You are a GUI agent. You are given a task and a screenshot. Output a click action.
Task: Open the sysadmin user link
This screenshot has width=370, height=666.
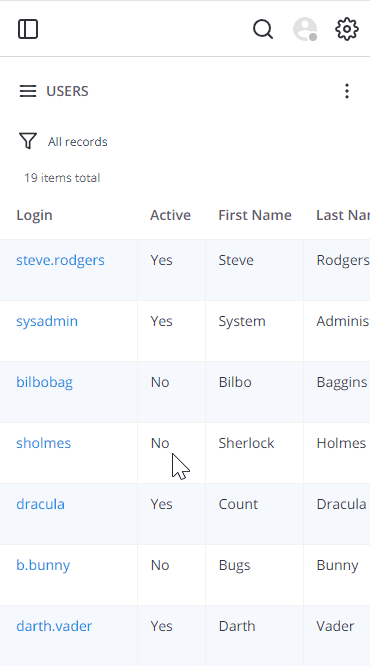(47, 321)
